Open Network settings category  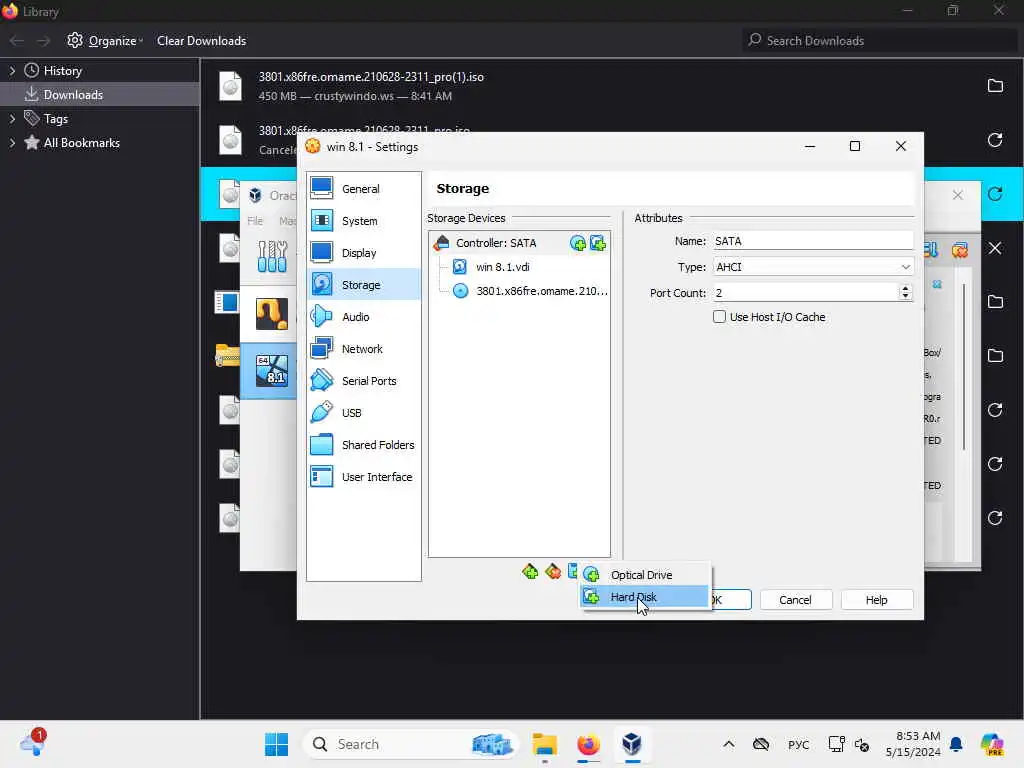point(364,349)
